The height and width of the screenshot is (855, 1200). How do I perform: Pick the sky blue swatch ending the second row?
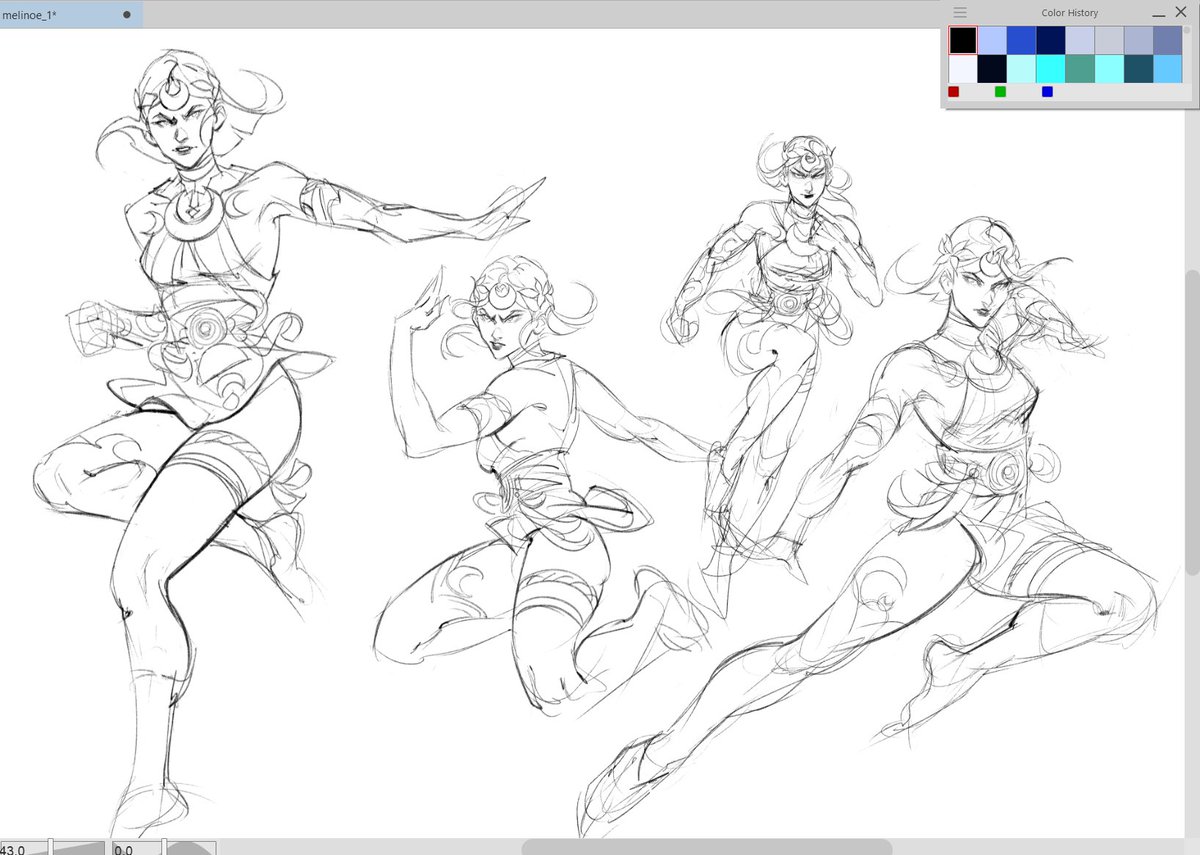click(1168, 69)
